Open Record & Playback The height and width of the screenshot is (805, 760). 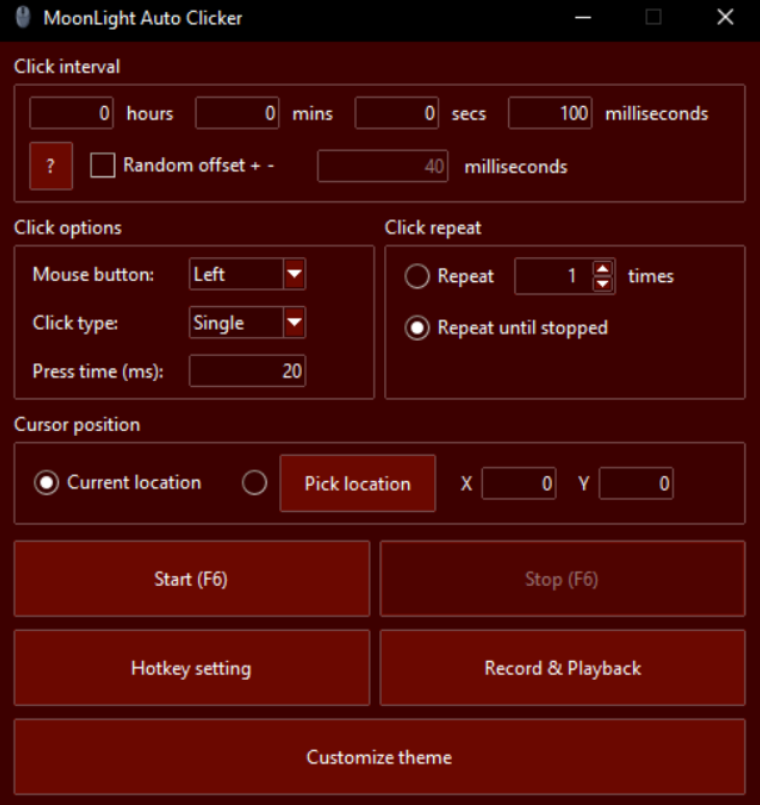point(562,668)
